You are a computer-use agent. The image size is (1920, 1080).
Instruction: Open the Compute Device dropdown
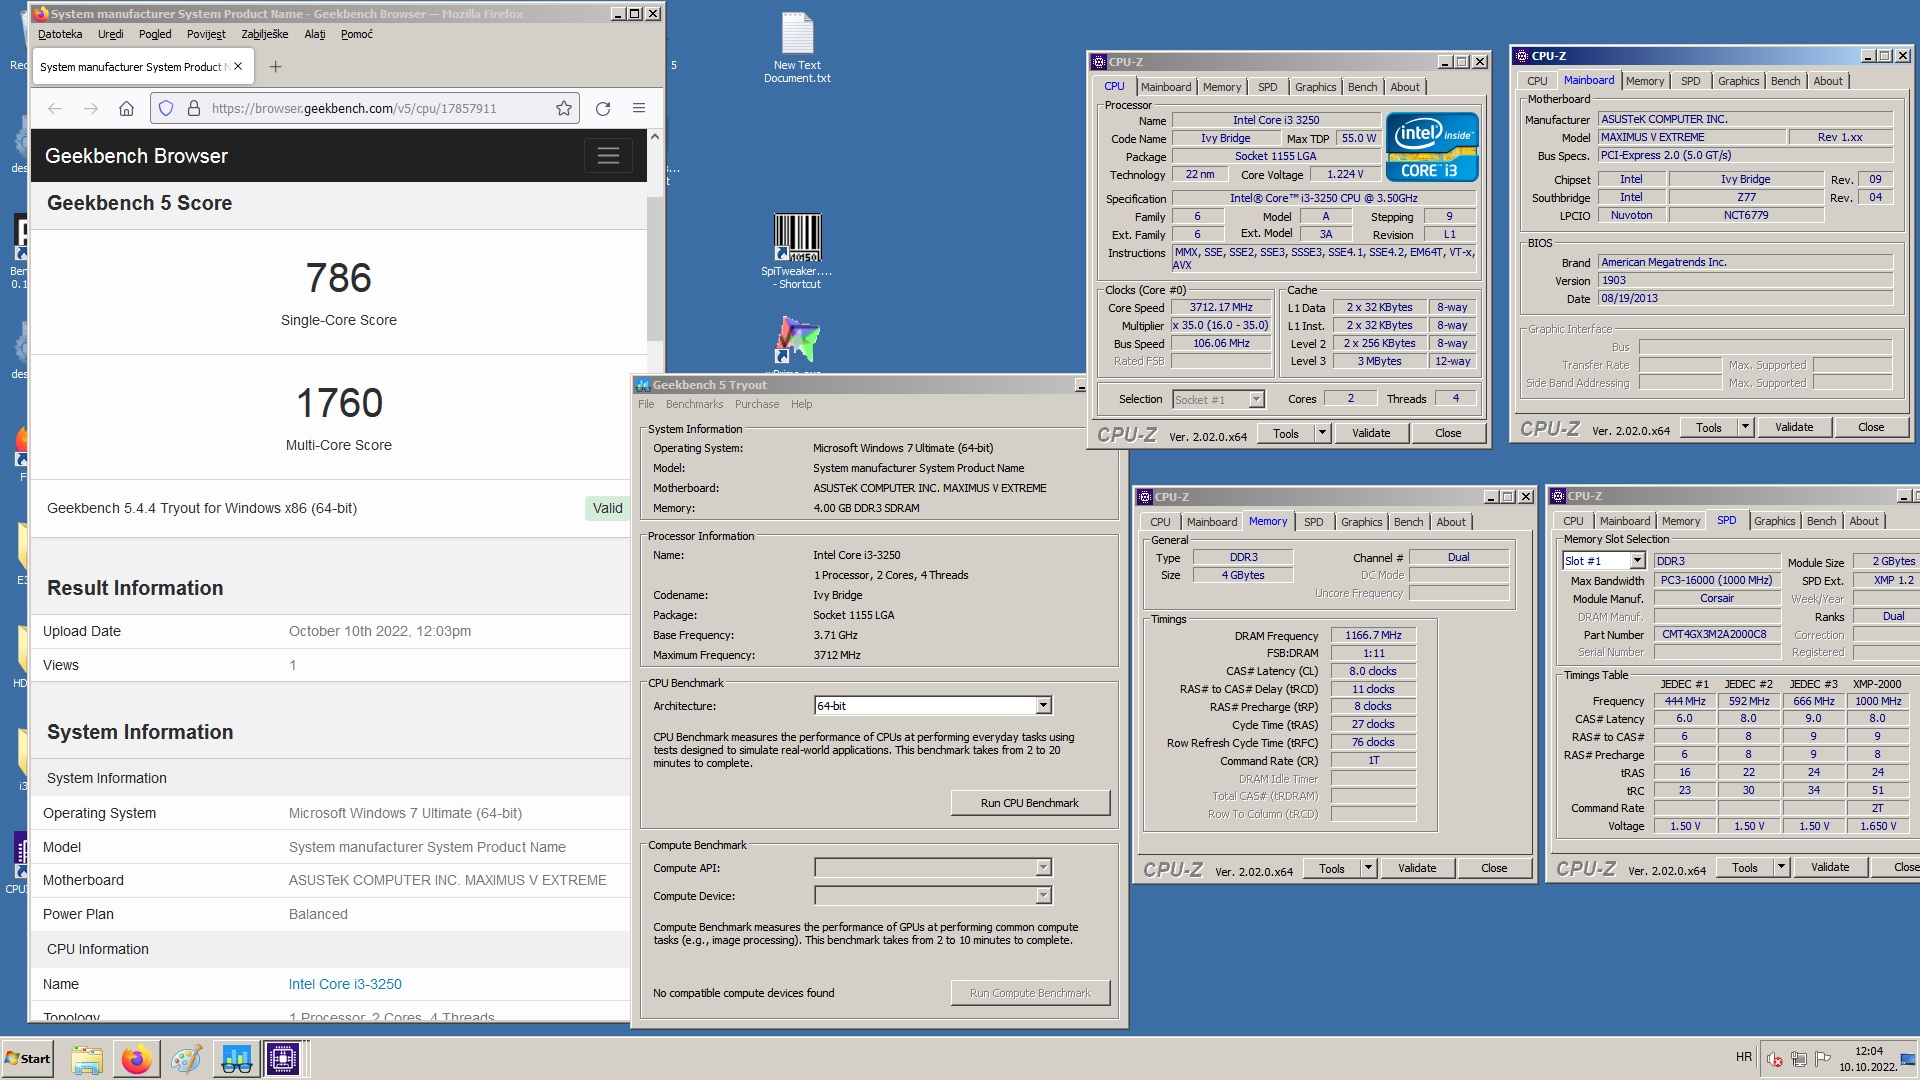pyautogui.click(x=1043, y=896)
